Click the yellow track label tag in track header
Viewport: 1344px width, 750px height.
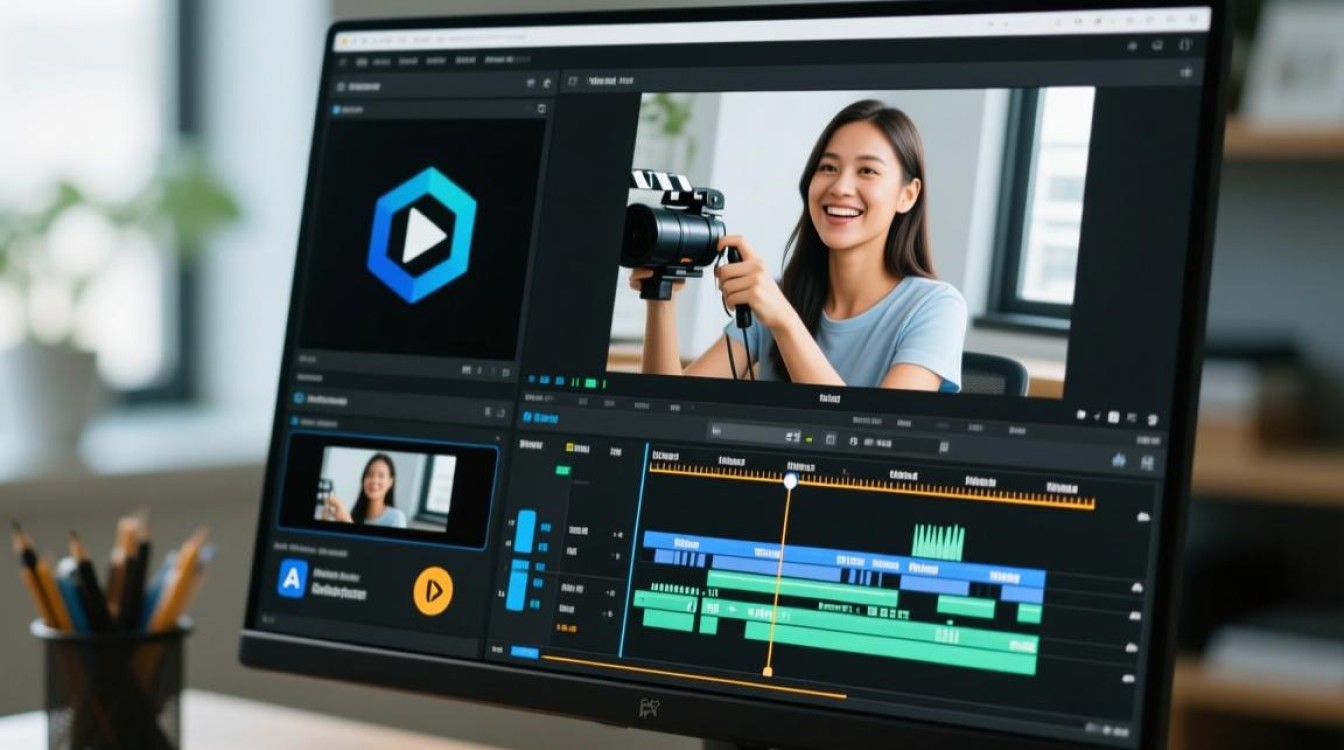click(x=570, y=447)
